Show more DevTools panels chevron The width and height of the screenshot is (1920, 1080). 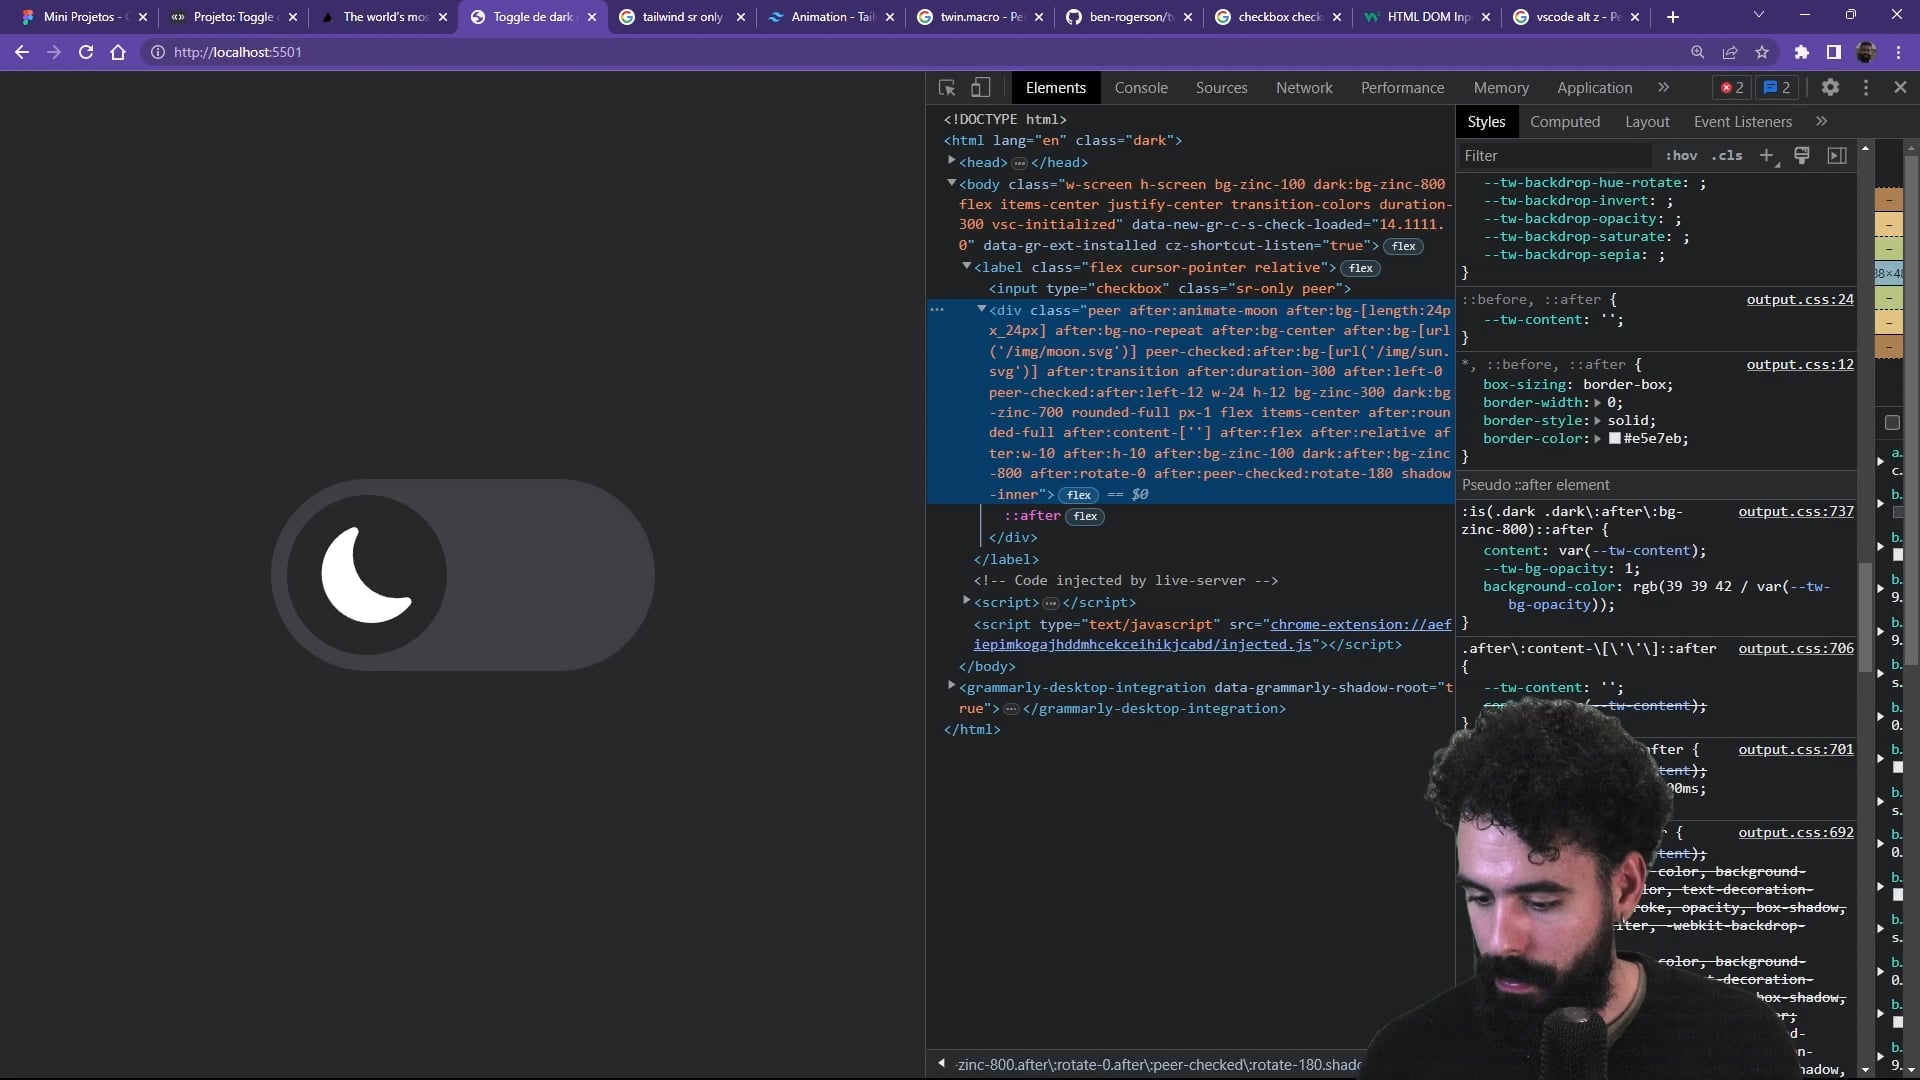point(1663,88)
